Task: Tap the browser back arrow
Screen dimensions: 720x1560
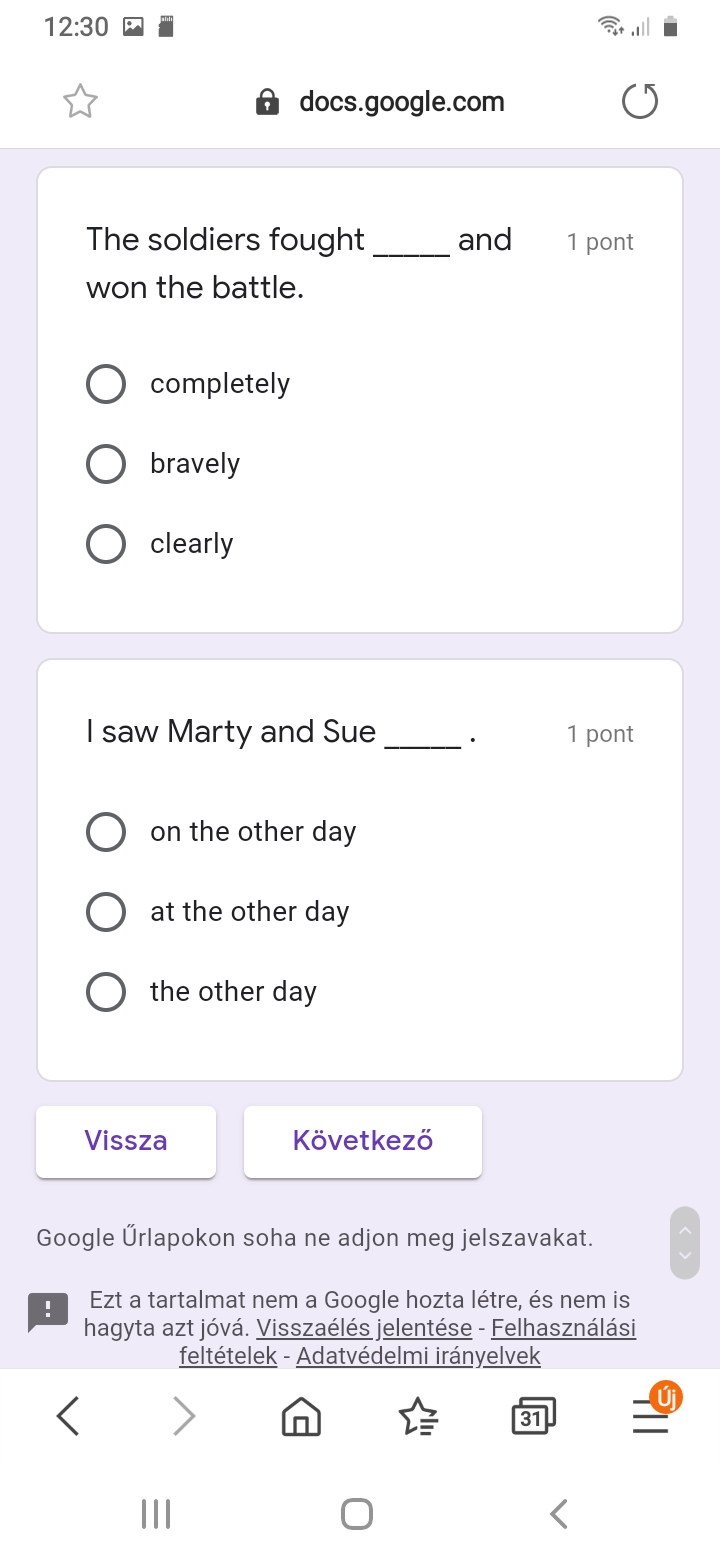Action: [68, 1416]
